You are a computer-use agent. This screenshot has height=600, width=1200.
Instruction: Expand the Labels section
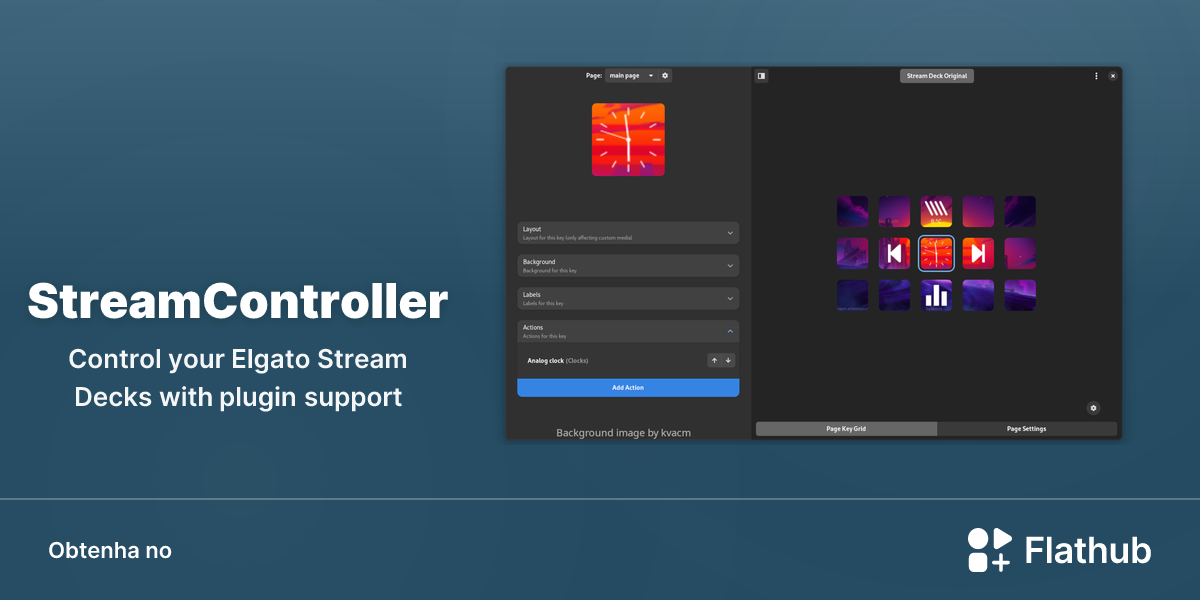coord(628,298)
